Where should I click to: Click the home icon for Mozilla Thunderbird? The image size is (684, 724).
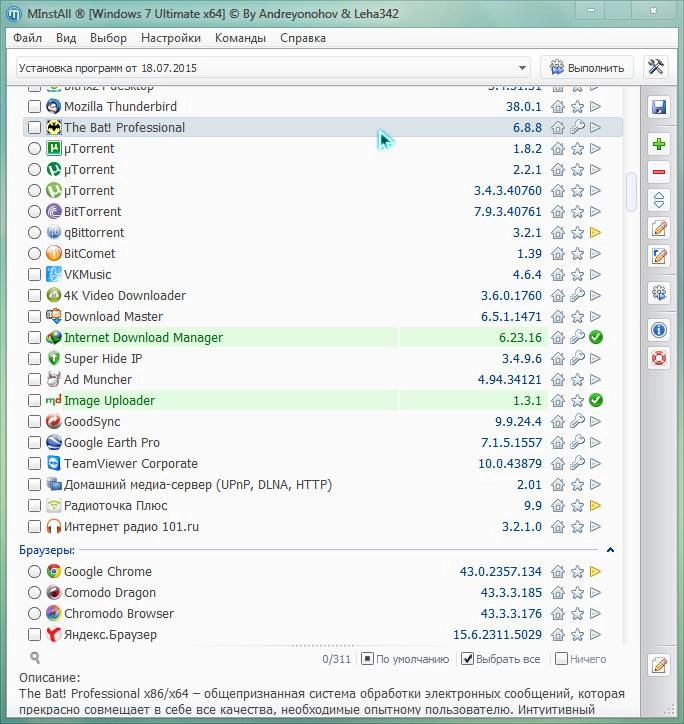click(x=558, y=107)
